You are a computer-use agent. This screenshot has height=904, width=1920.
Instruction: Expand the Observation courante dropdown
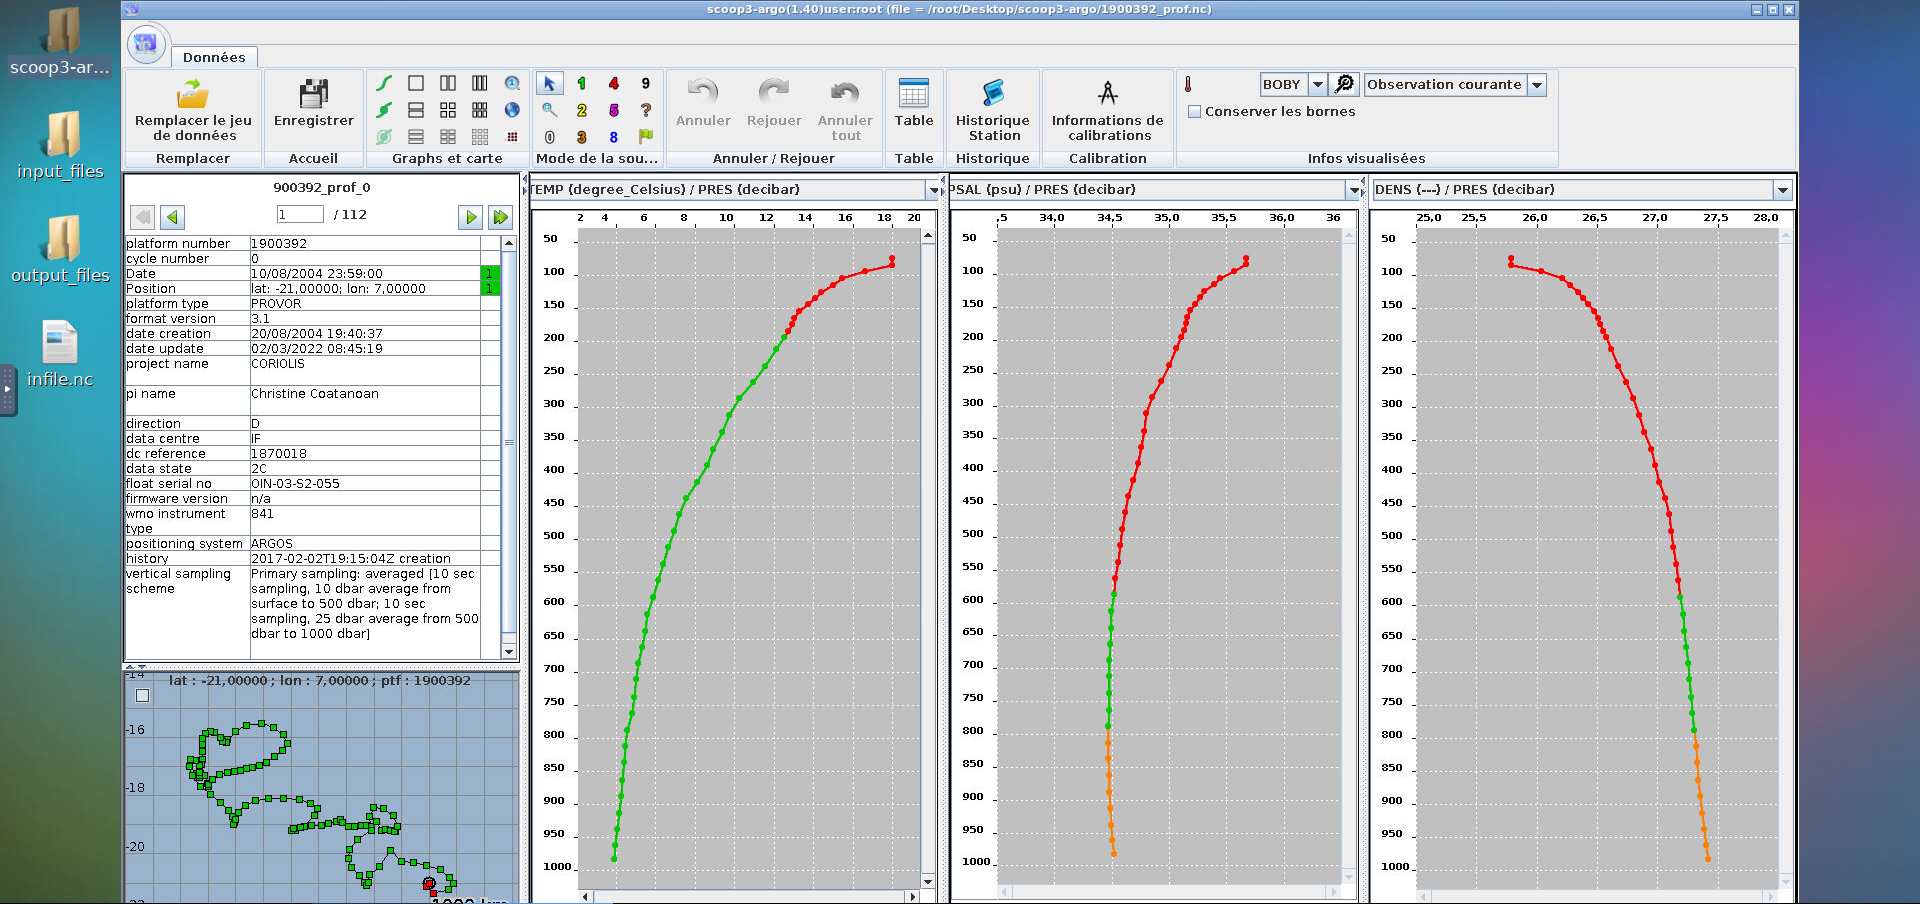[x=1537, y=85]
